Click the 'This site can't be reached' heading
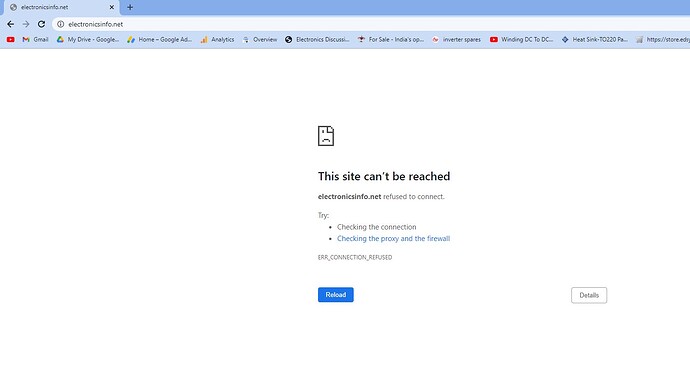This screenshot has height=391, width=690. click(384, 176)
